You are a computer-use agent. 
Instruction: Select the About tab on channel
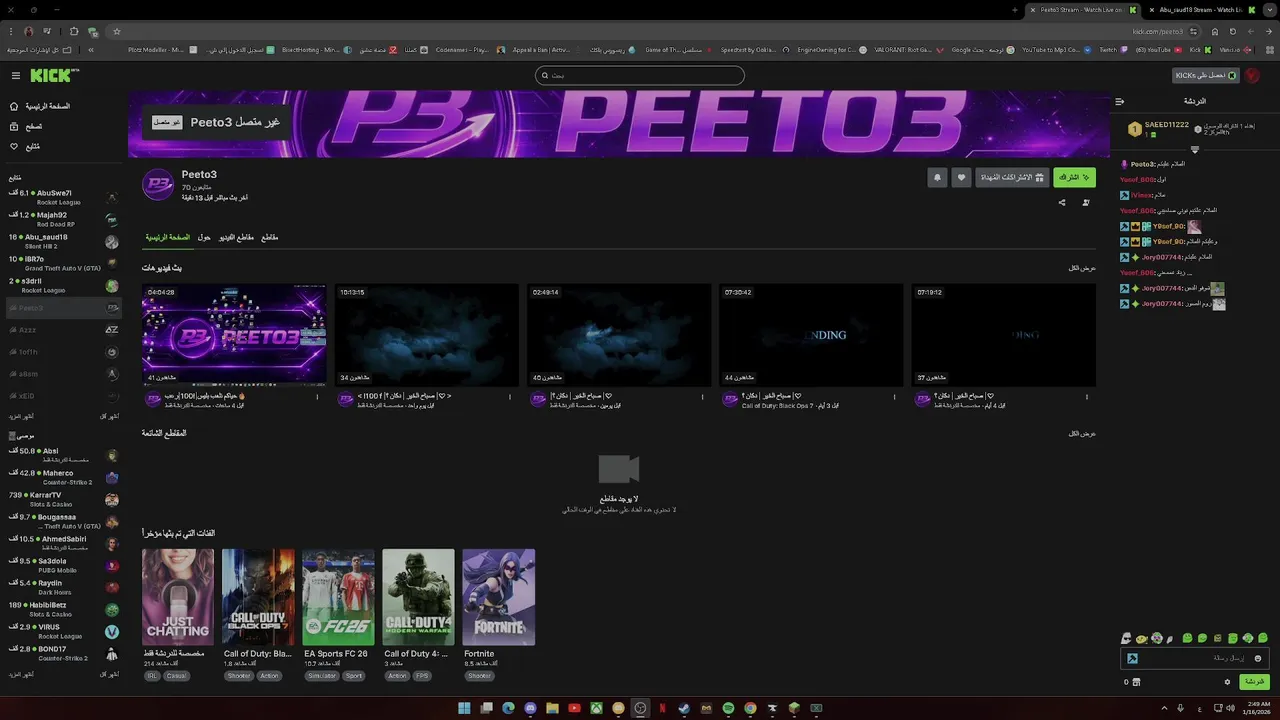pyautogui.click(x=204, y=238)
